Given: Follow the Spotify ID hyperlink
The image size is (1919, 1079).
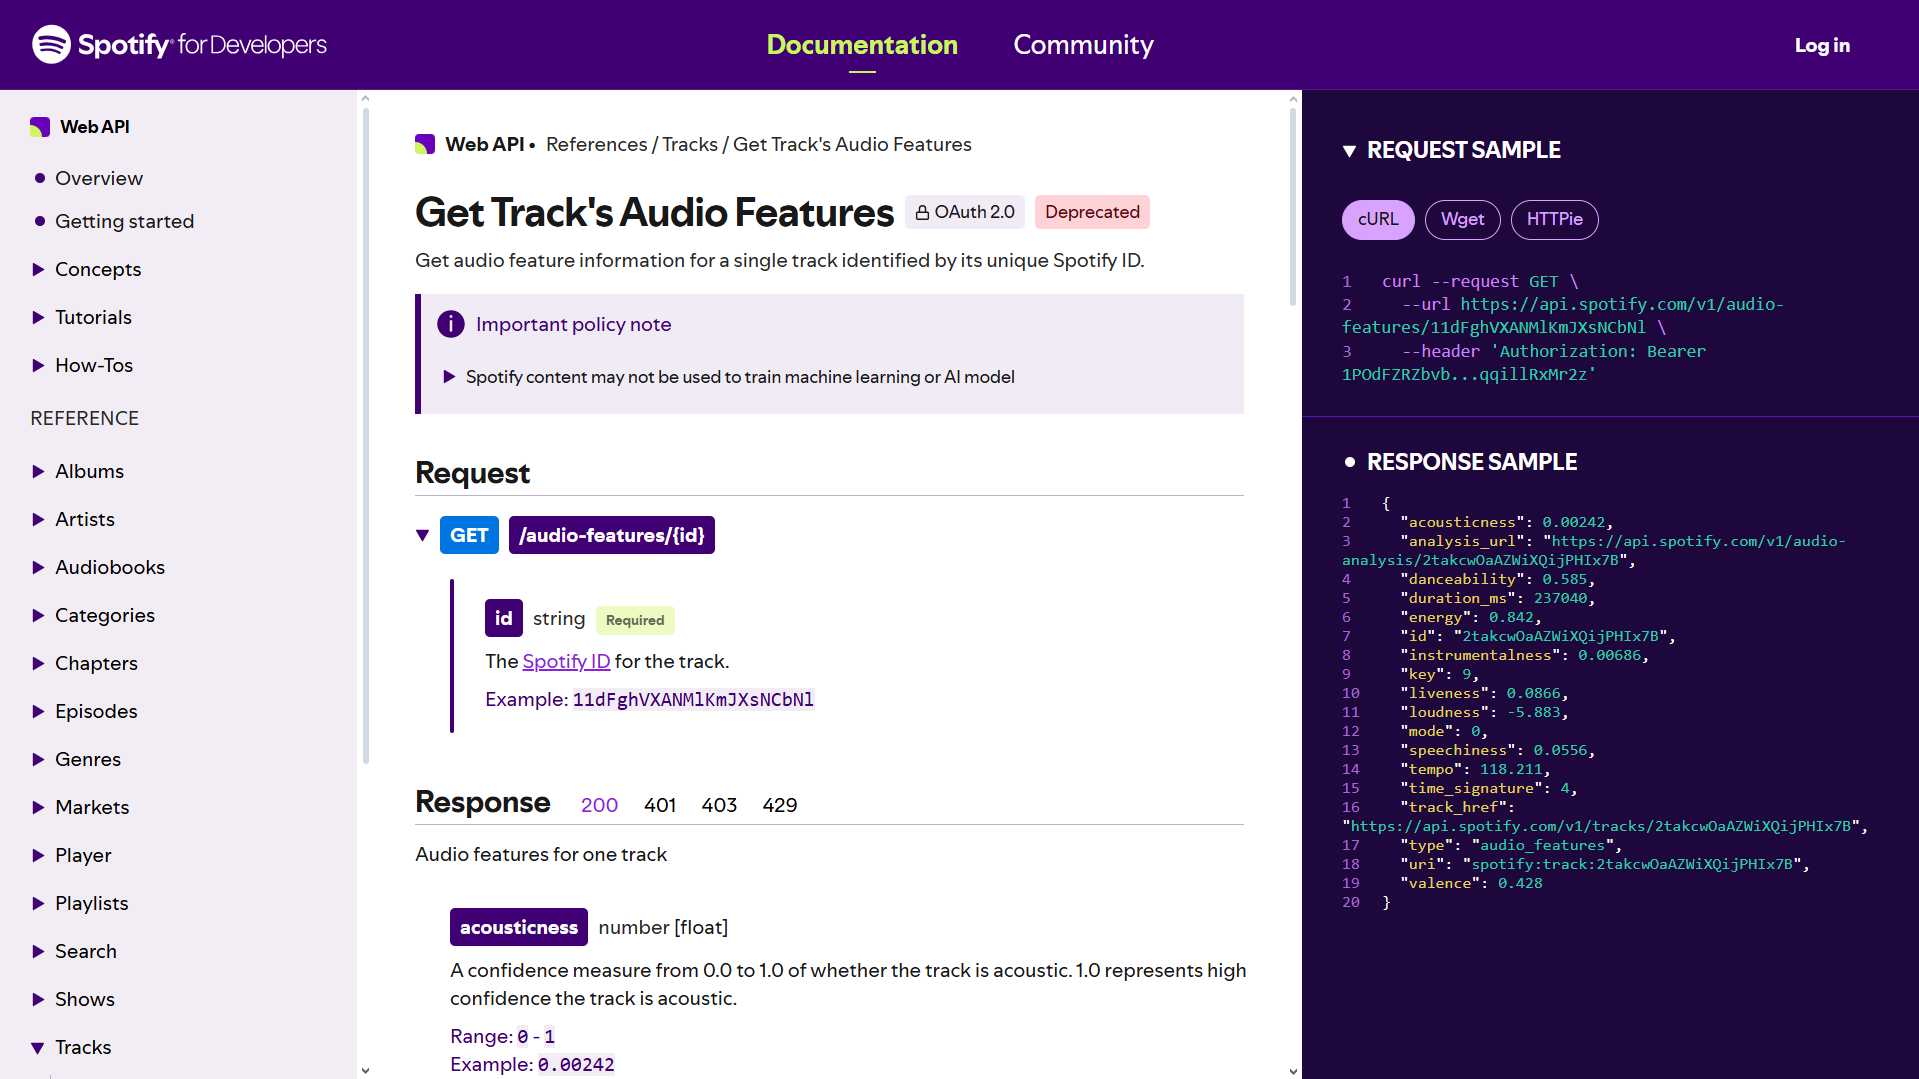Looking at the screenshot, I should click(x=566, y=661).
